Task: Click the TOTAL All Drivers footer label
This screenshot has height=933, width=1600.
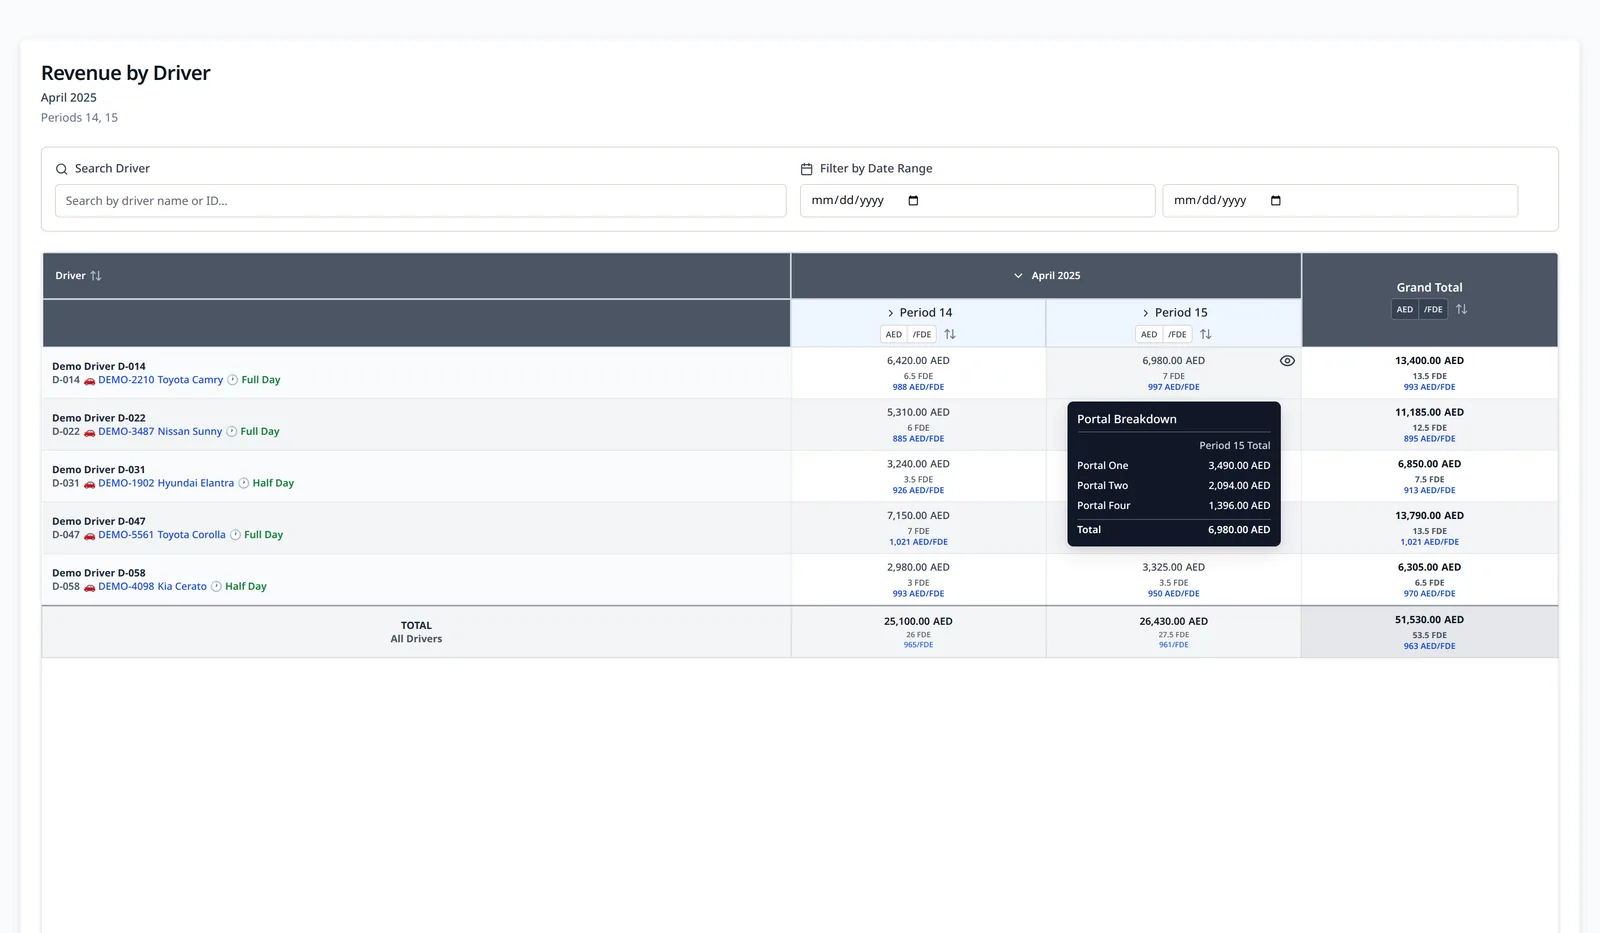Action: (x=416, y=633)
